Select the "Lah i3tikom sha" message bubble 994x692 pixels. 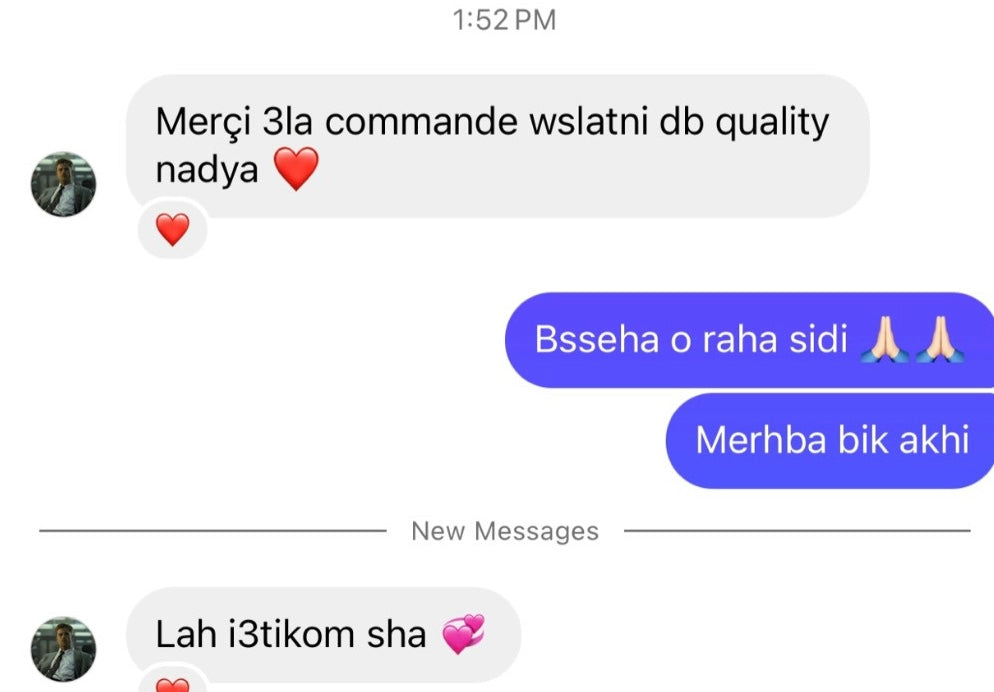[x=323, y=634]
